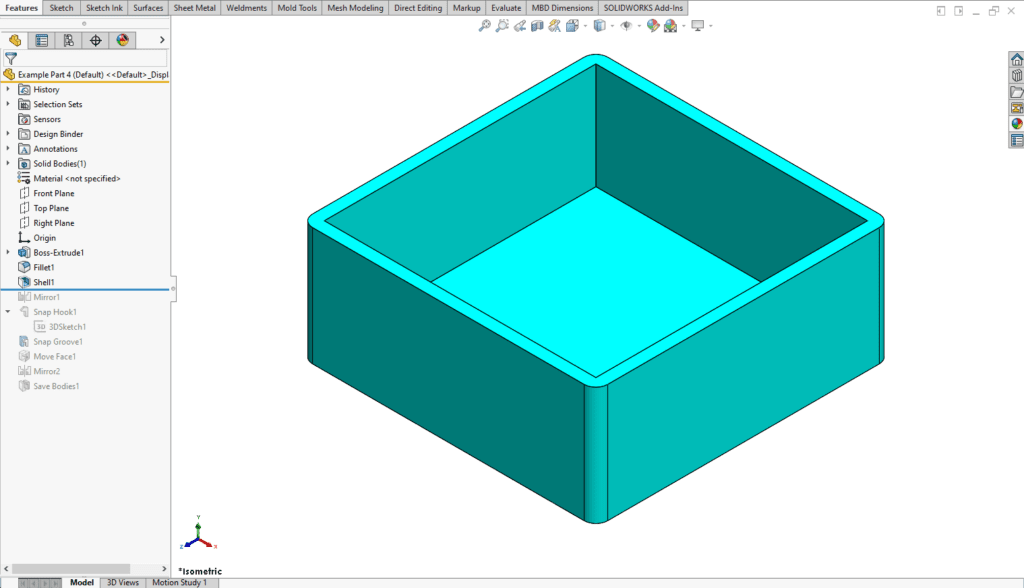Viewport: 1024px width, 588px height.
Task: Click the Section View icon in view toolbar
Action: [538, 26]
